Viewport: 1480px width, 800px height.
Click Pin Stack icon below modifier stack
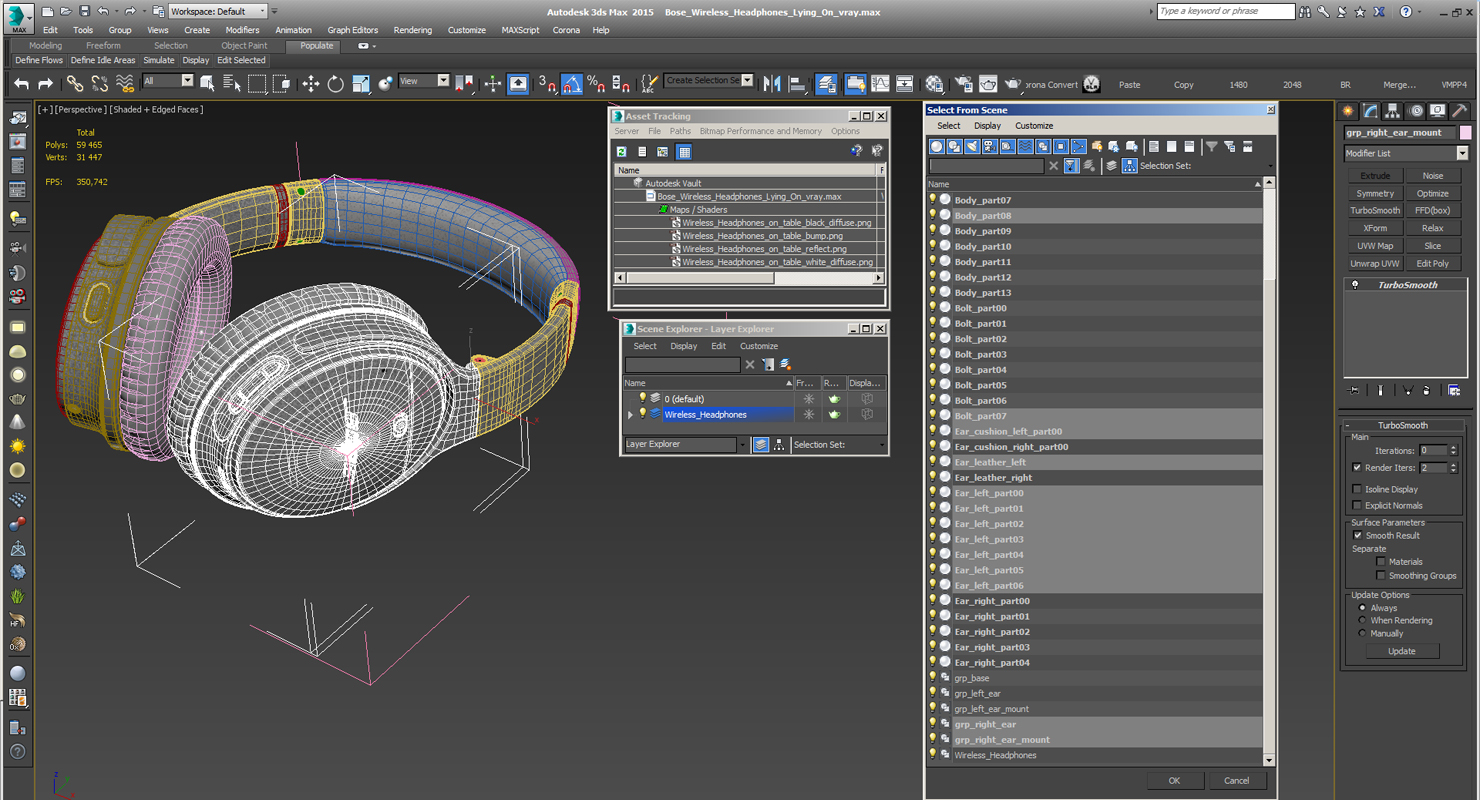tap(1355, 390)
